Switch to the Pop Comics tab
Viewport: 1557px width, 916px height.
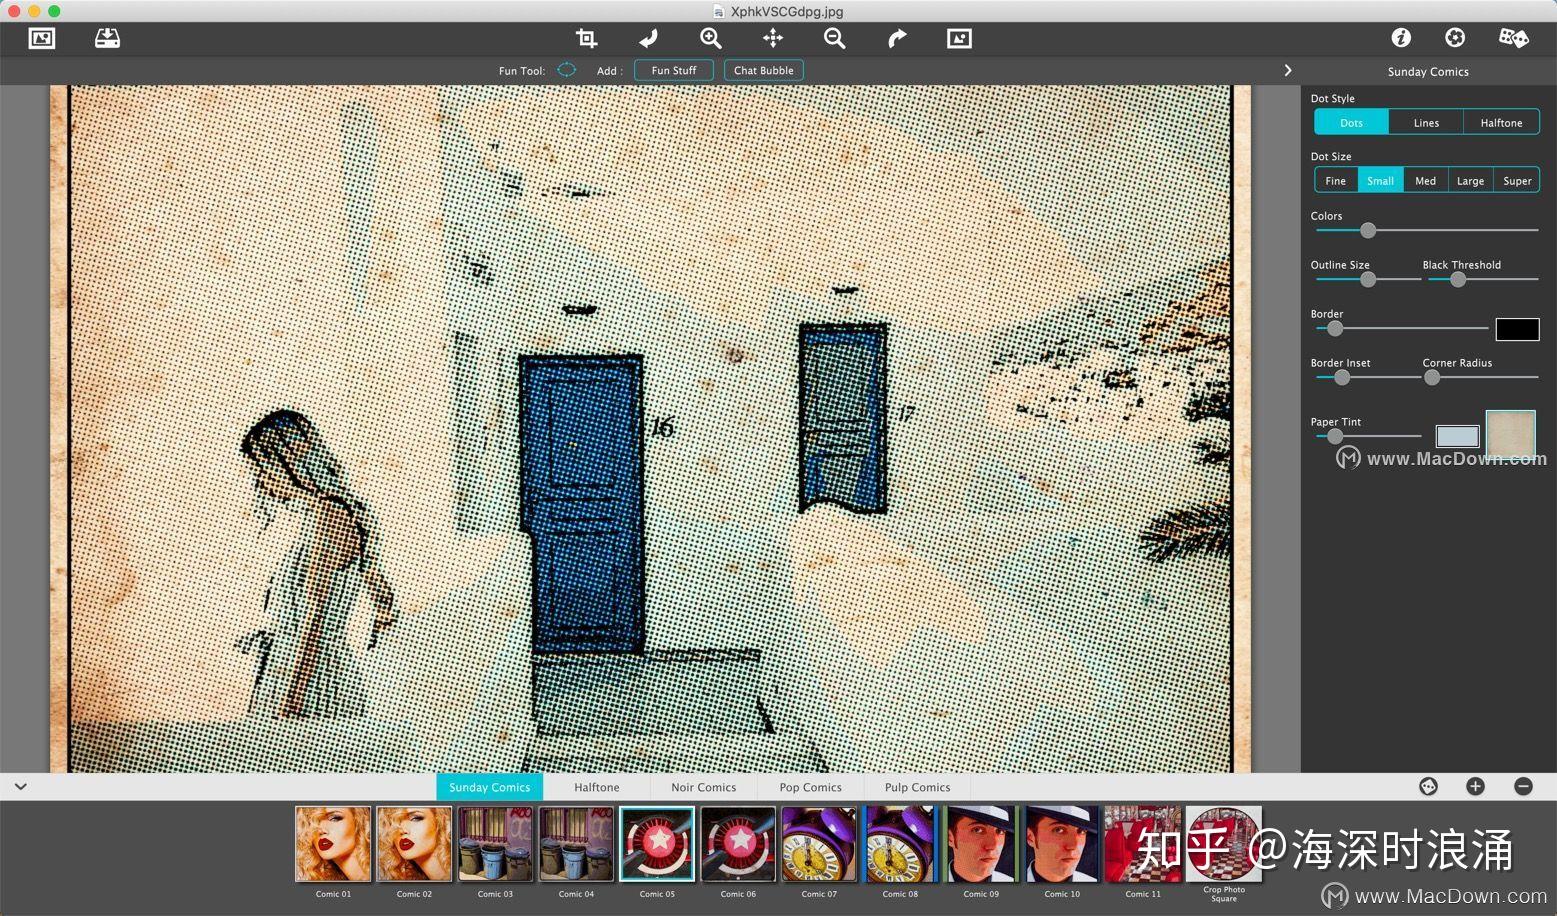click(810, 787)
